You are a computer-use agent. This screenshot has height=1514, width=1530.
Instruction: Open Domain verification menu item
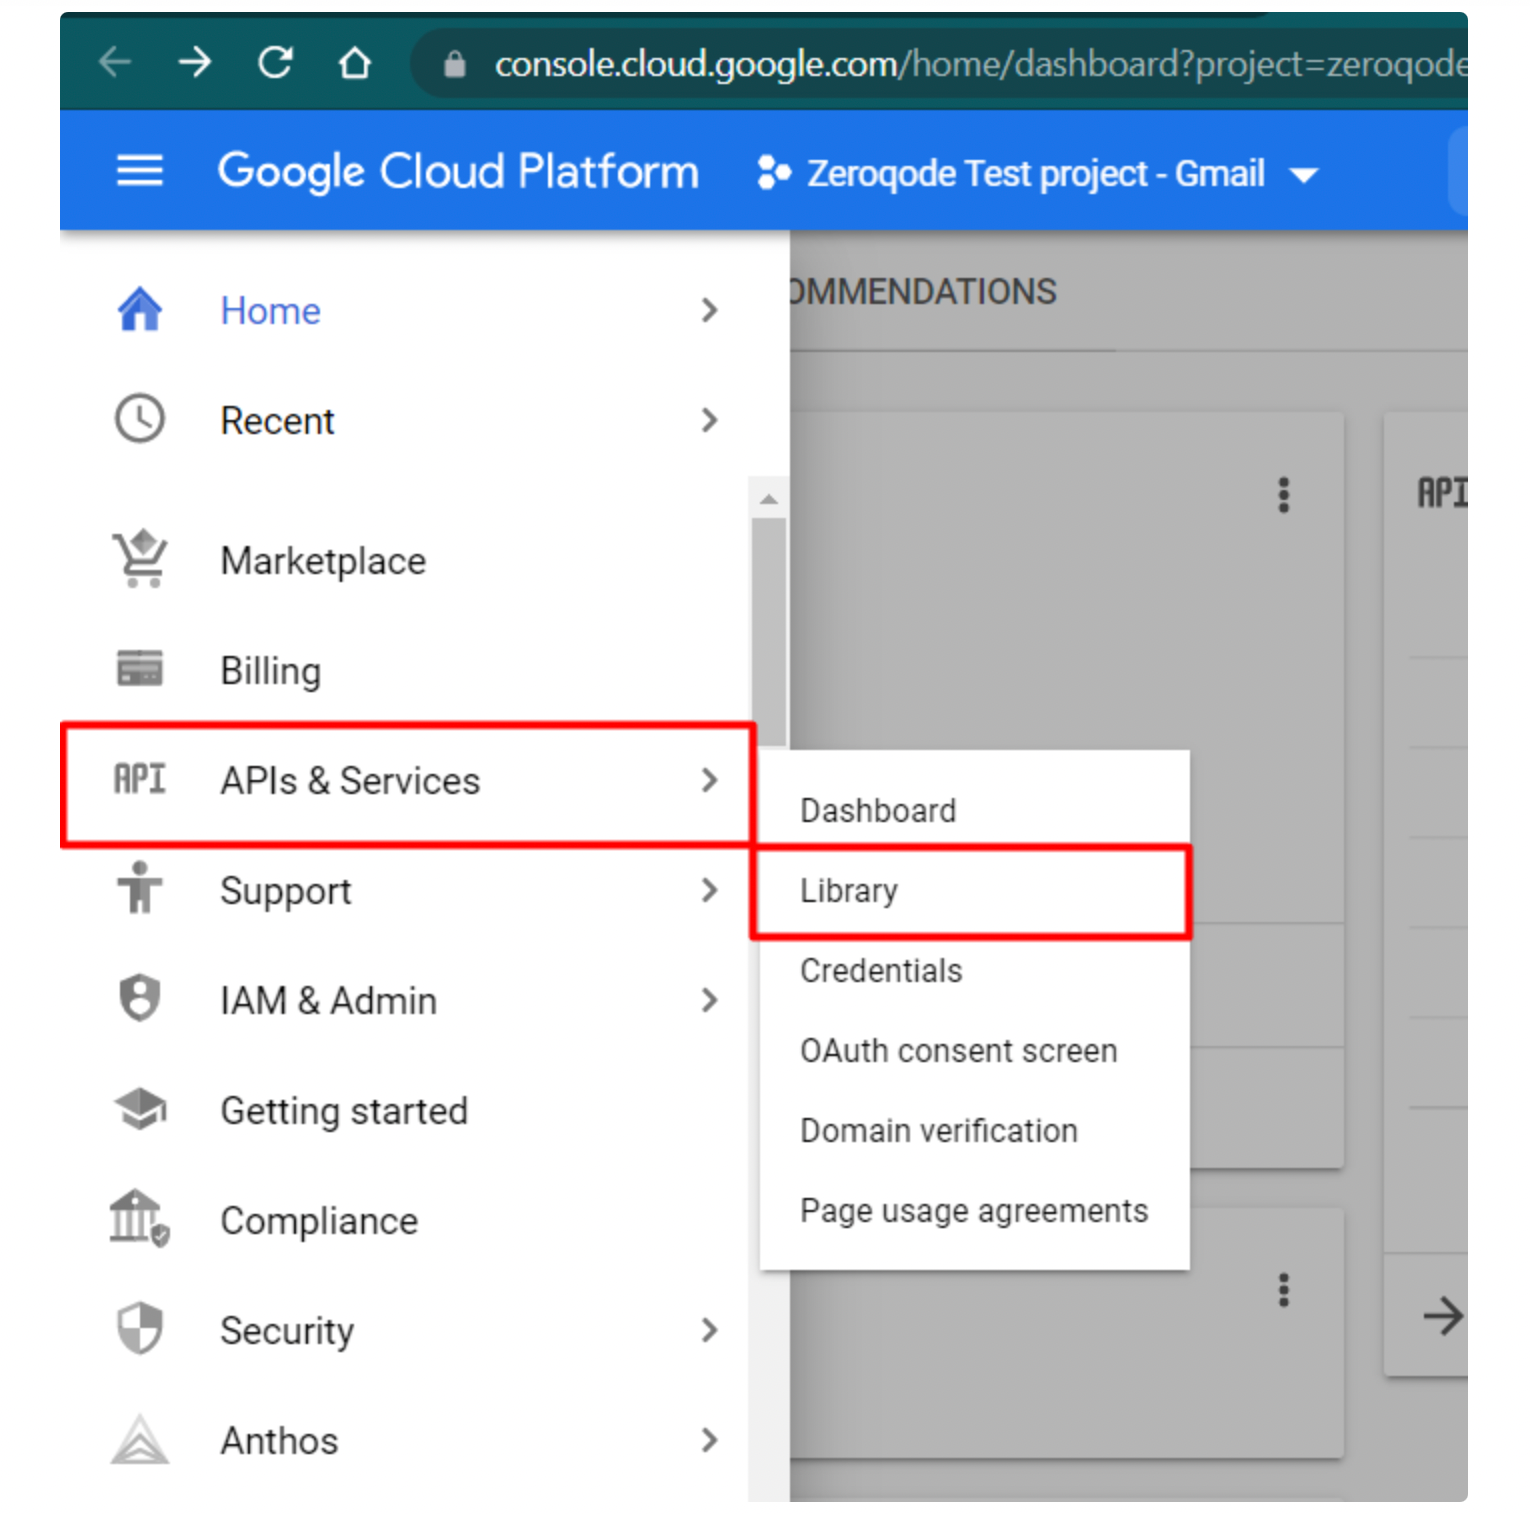974,1130
